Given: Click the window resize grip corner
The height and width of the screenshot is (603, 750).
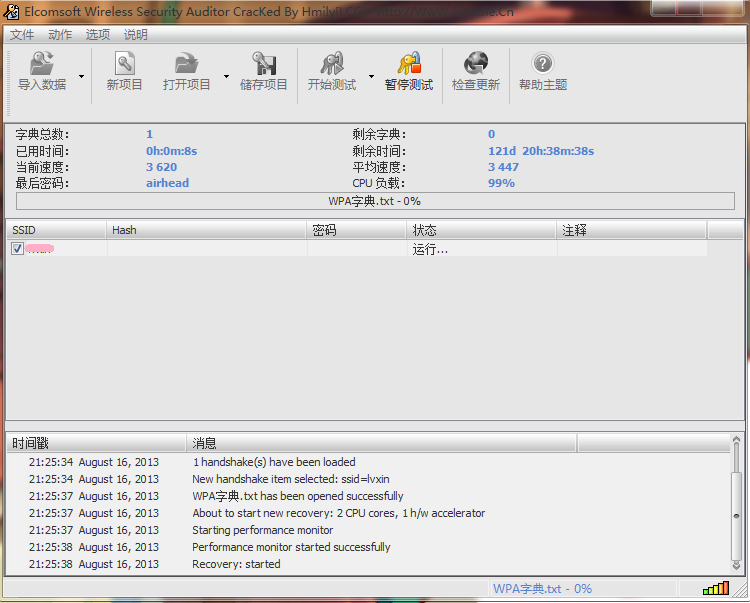Looking at the screenshot, I should (x=740, y=590).
